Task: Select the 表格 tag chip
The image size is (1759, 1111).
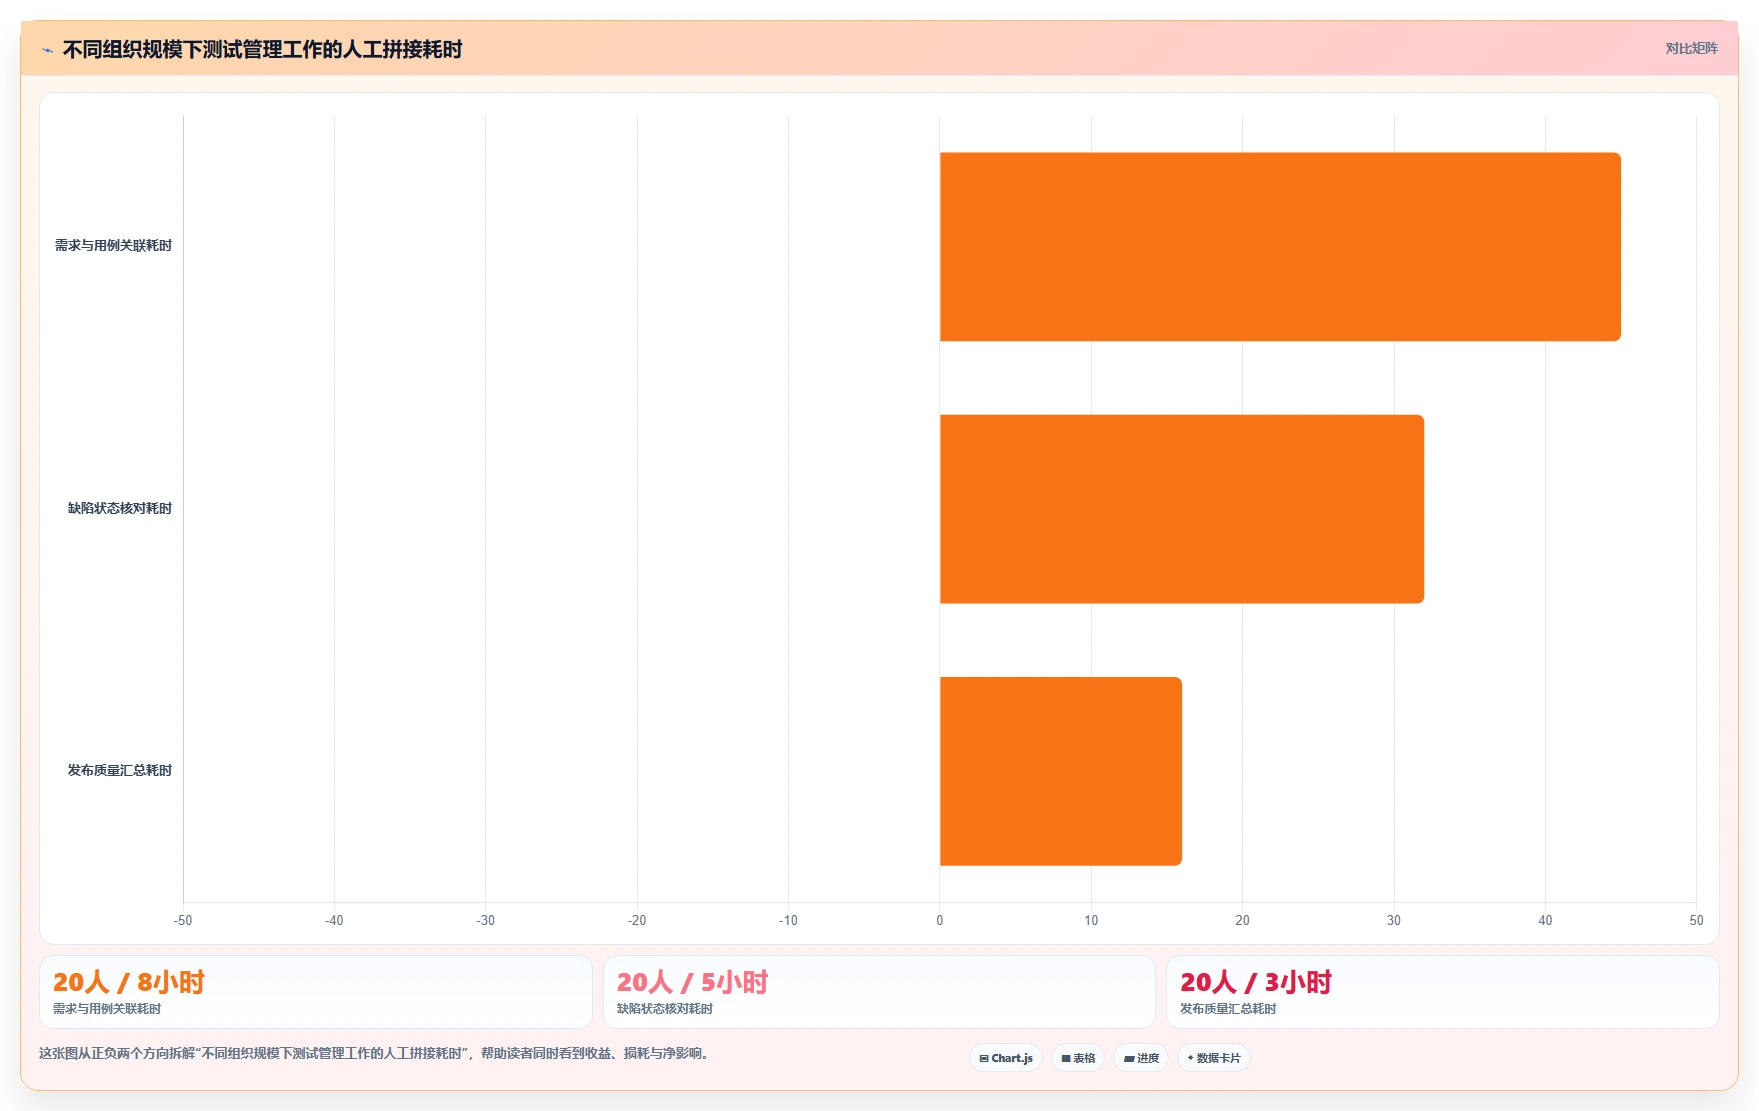Action: 1078,1058
